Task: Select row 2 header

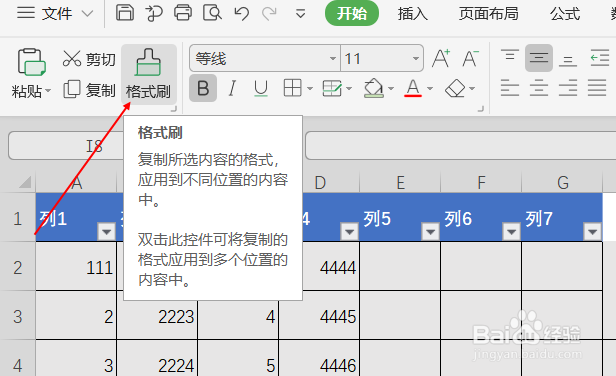Action: (x=18, y=268)
